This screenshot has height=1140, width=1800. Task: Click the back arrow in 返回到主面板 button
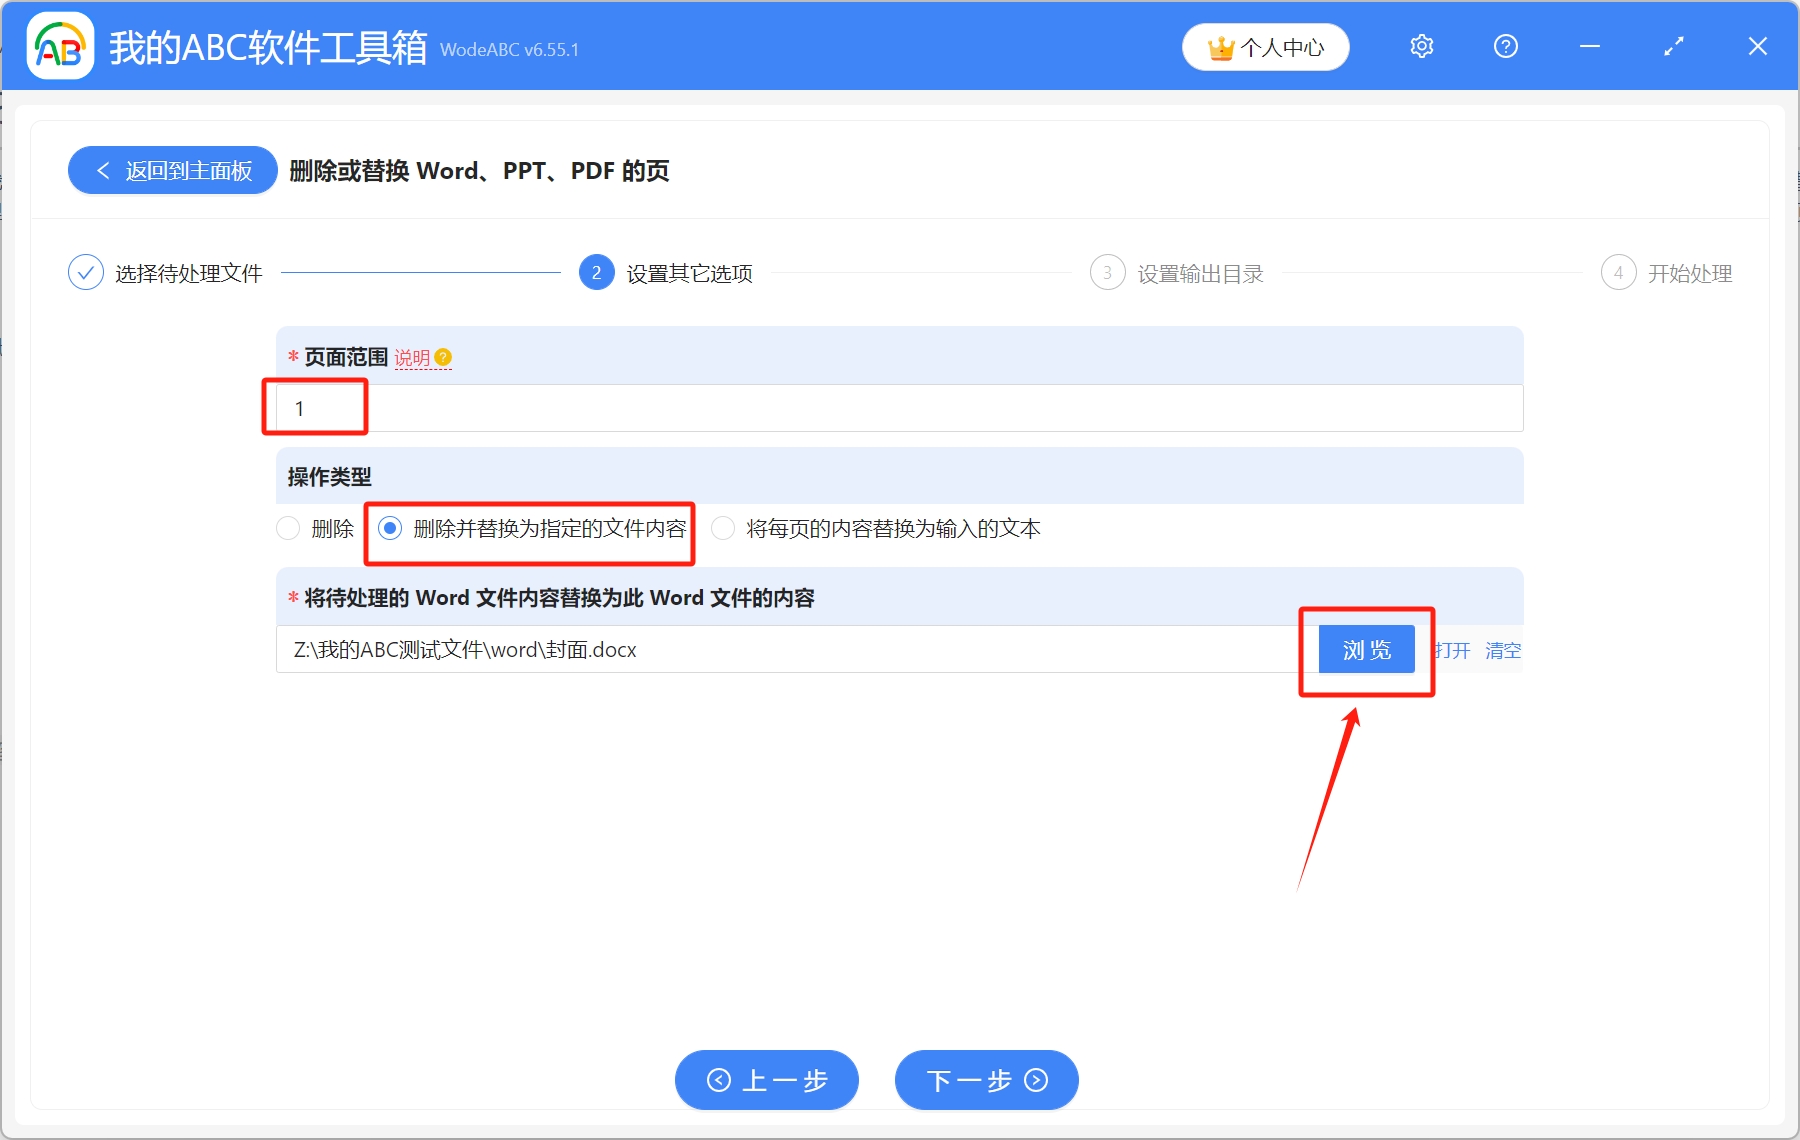click(x=103, y=170)
